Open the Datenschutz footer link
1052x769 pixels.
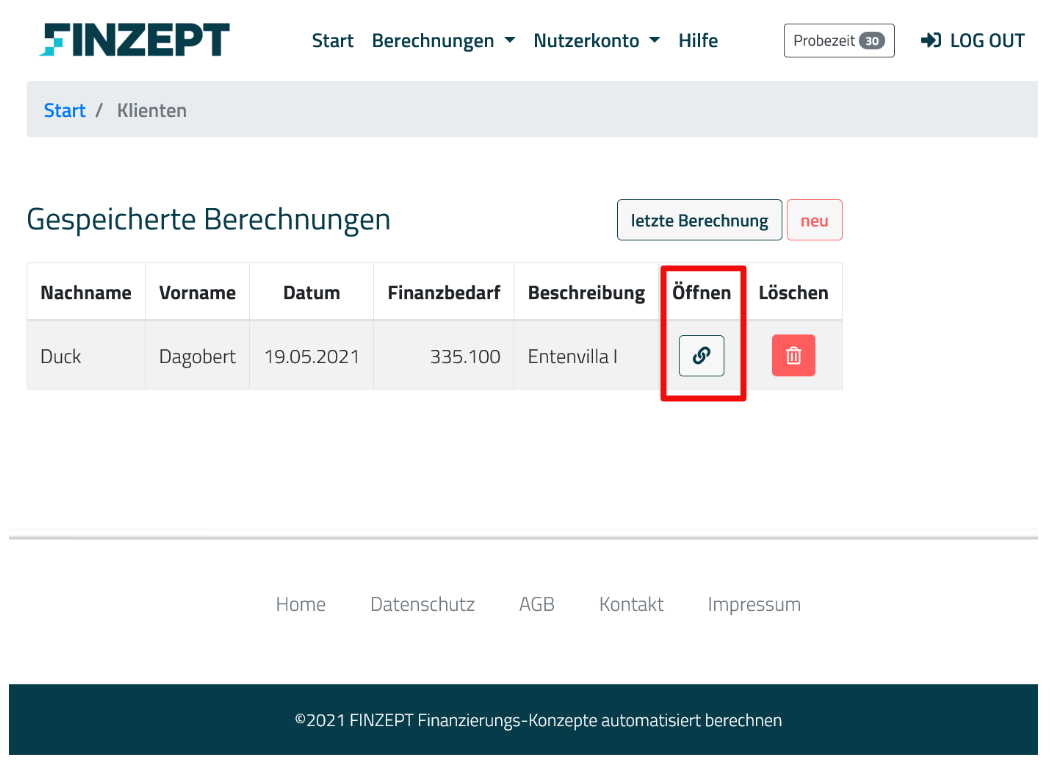click(x=423, y=604)
